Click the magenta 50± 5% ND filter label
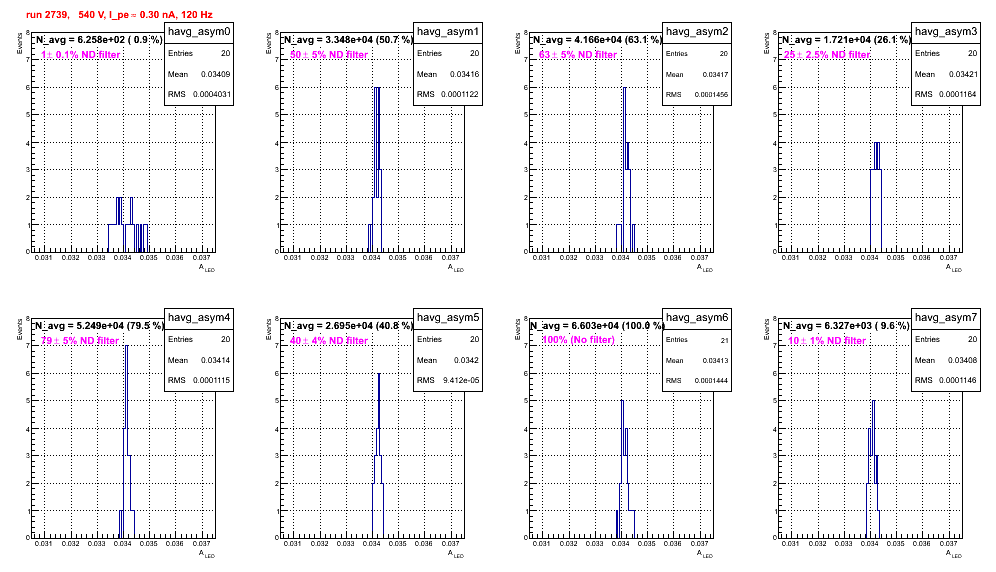Screen dimensions: 996x572 (x=329, y=55)
